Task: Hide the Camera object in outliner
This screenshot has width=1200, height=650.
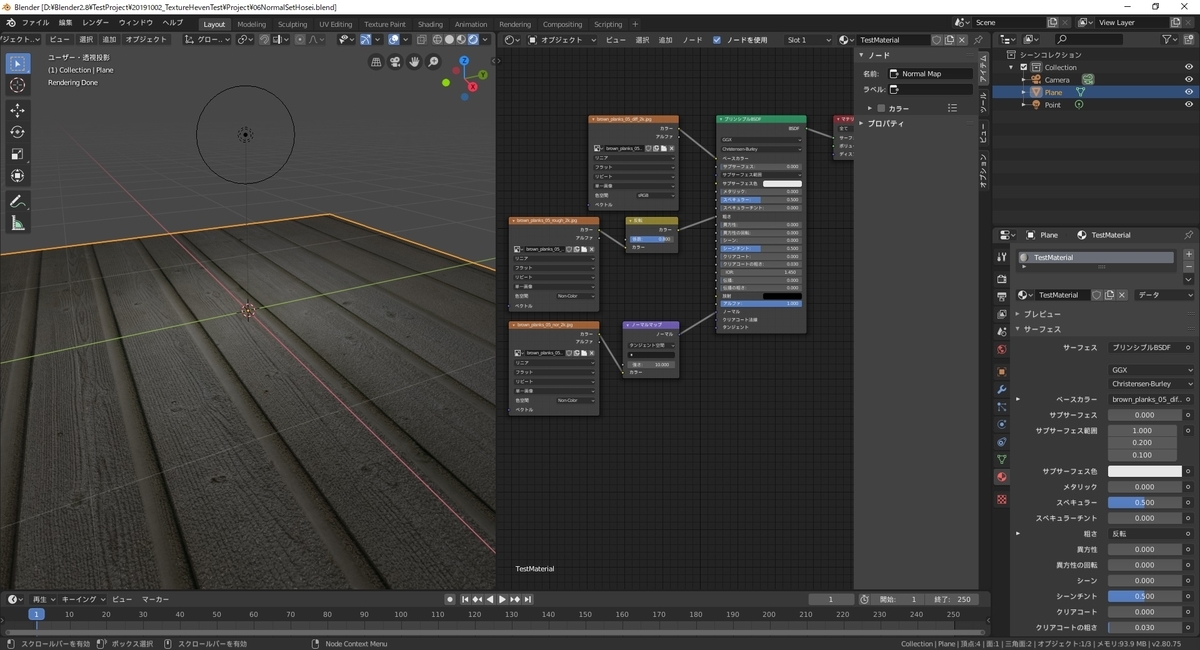Action: coord(1189,79)
